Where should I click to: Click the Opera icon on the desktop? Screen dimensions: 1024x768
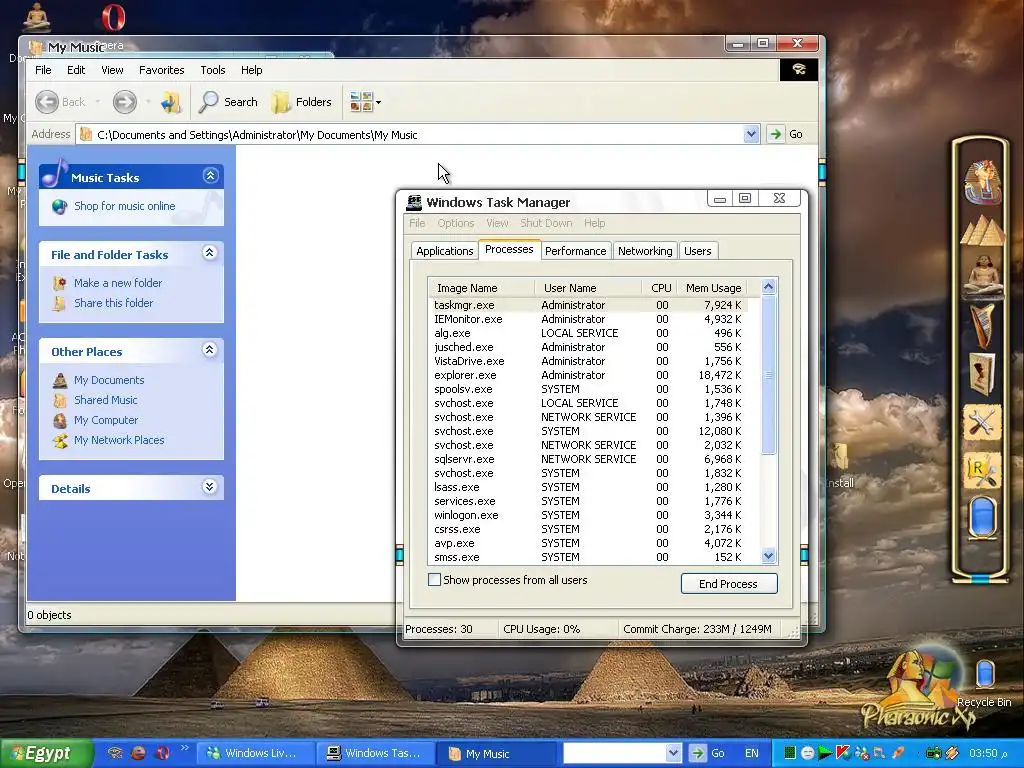tap(113, 18)
